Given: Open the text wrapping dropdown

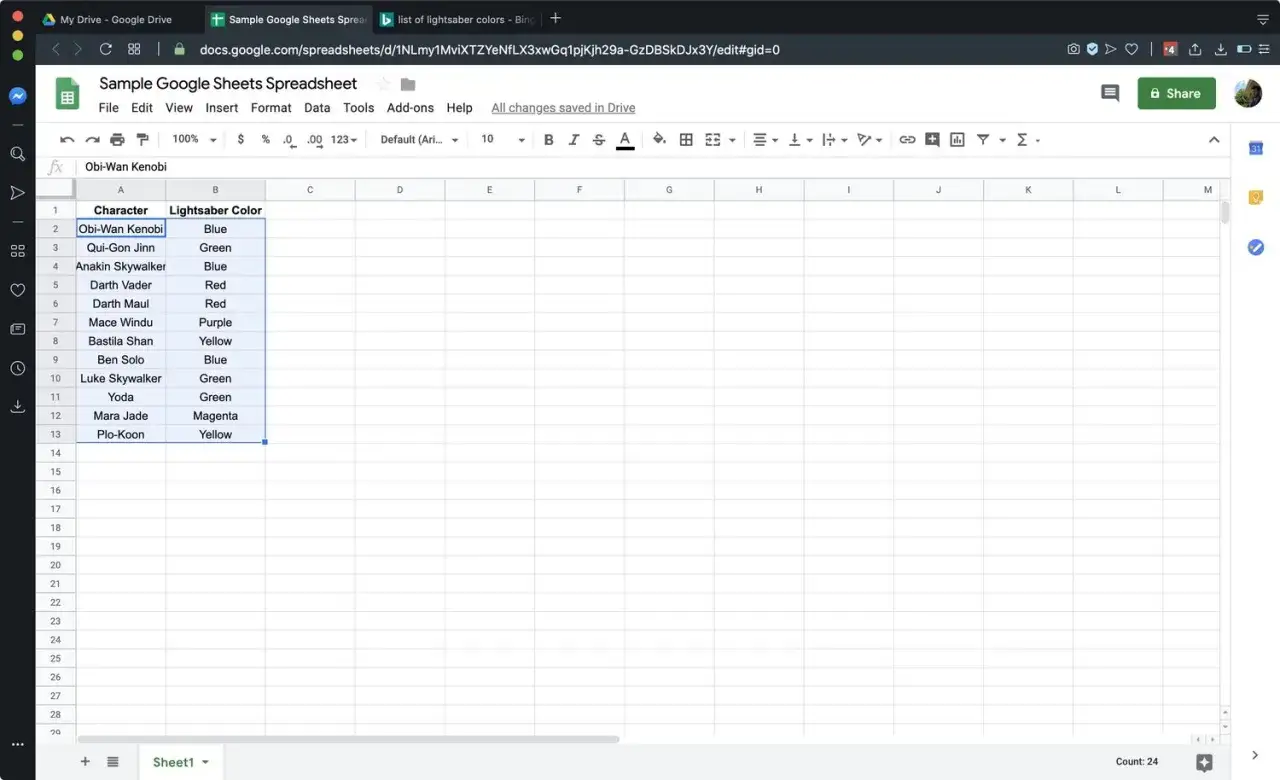Looking at the screenshot, I should [834, 140].
